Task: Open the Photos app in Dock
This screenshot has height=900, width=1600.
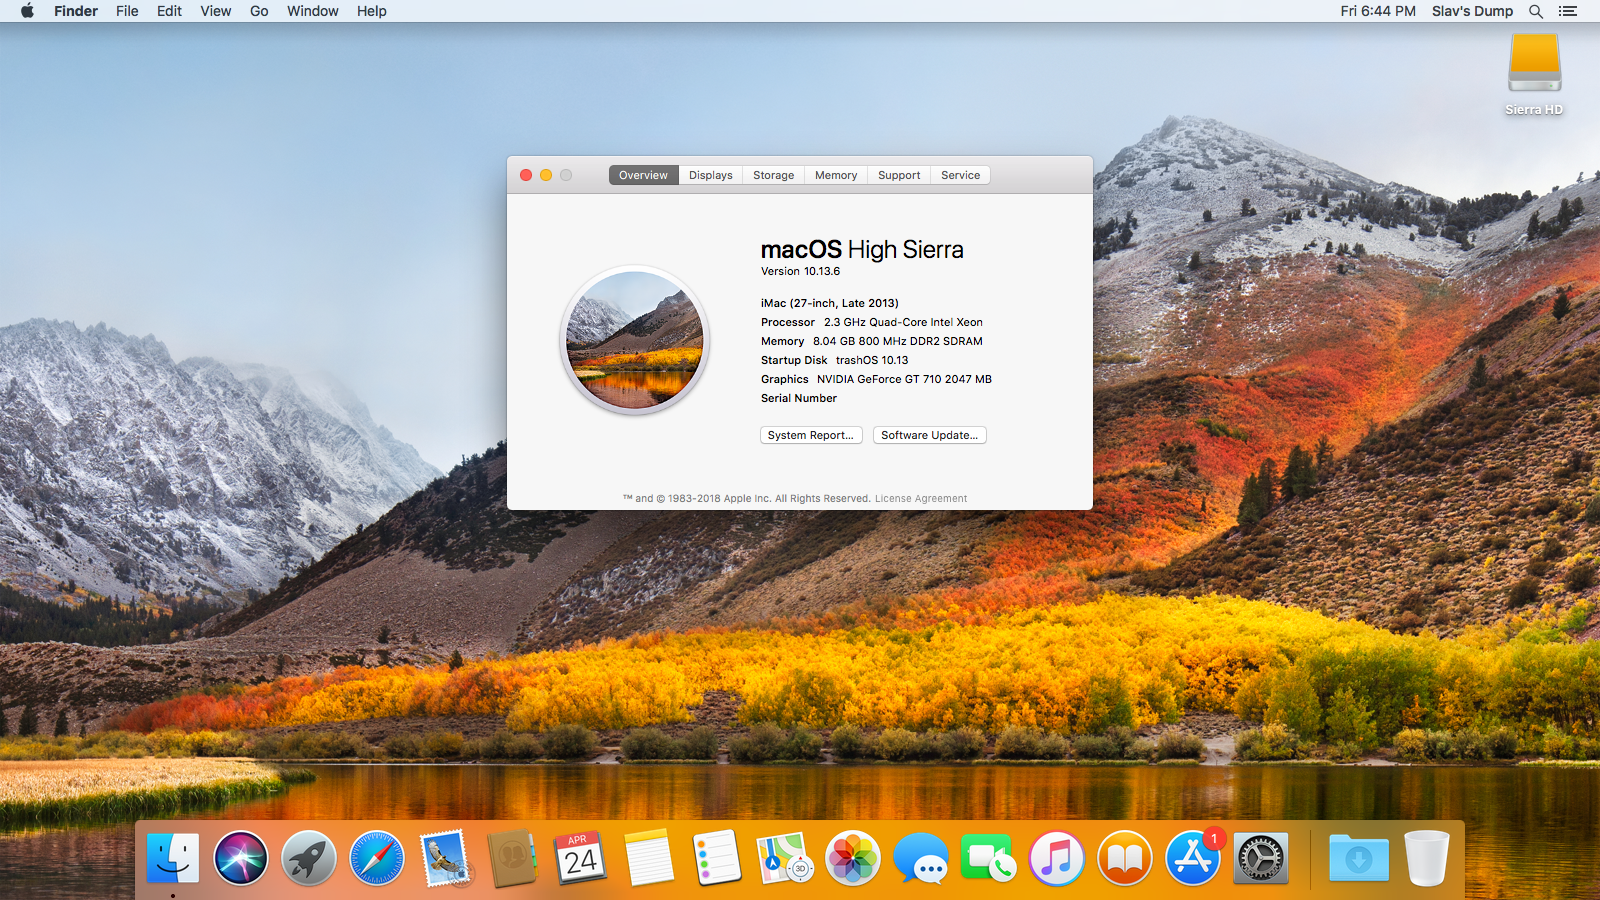Action: (x=853, y=859)
